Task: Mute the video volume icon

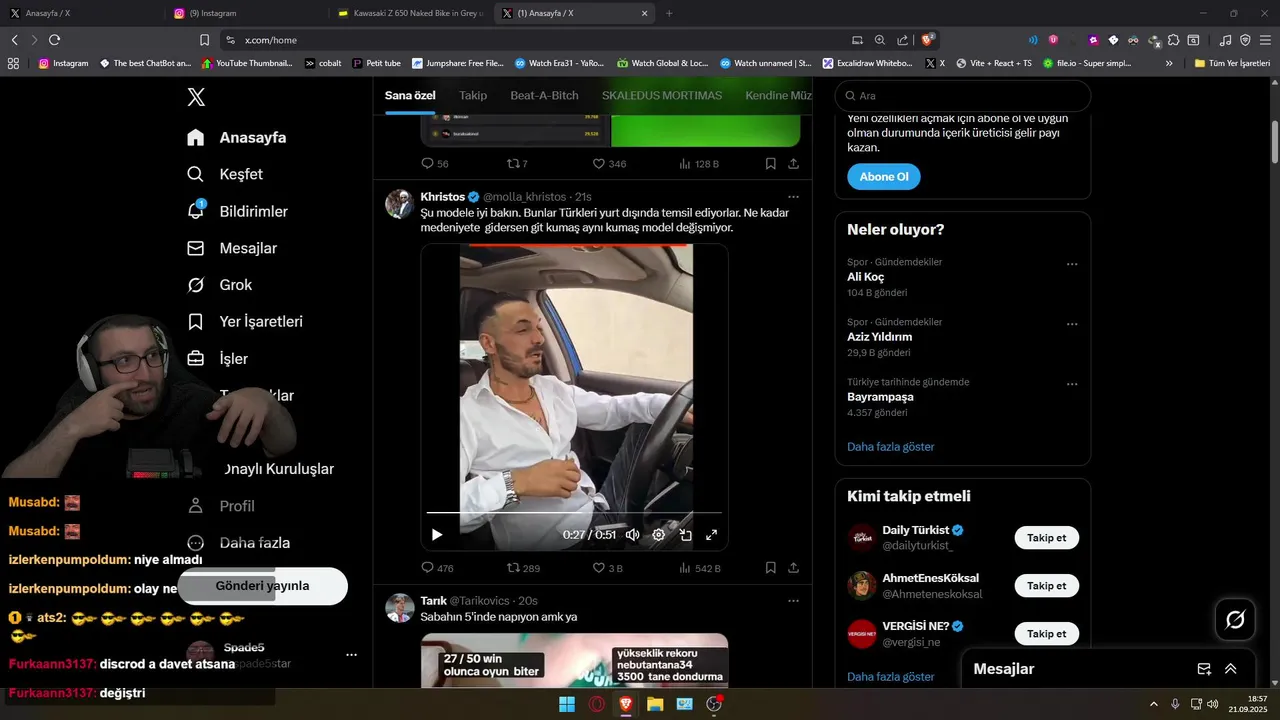Action: point(633,535)
